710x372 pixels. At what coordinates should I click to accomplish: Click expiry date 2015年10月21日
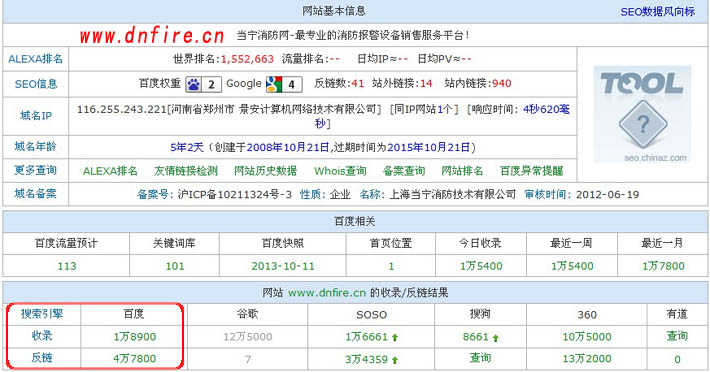click(x=428, y=147)
